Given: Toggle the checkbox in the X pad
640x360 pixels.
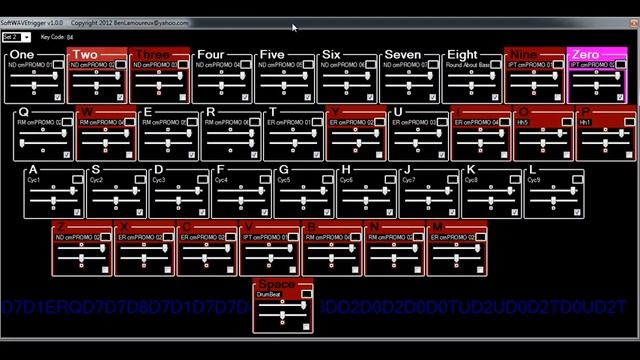Looking at the screenshot, I should coord(167,270).
